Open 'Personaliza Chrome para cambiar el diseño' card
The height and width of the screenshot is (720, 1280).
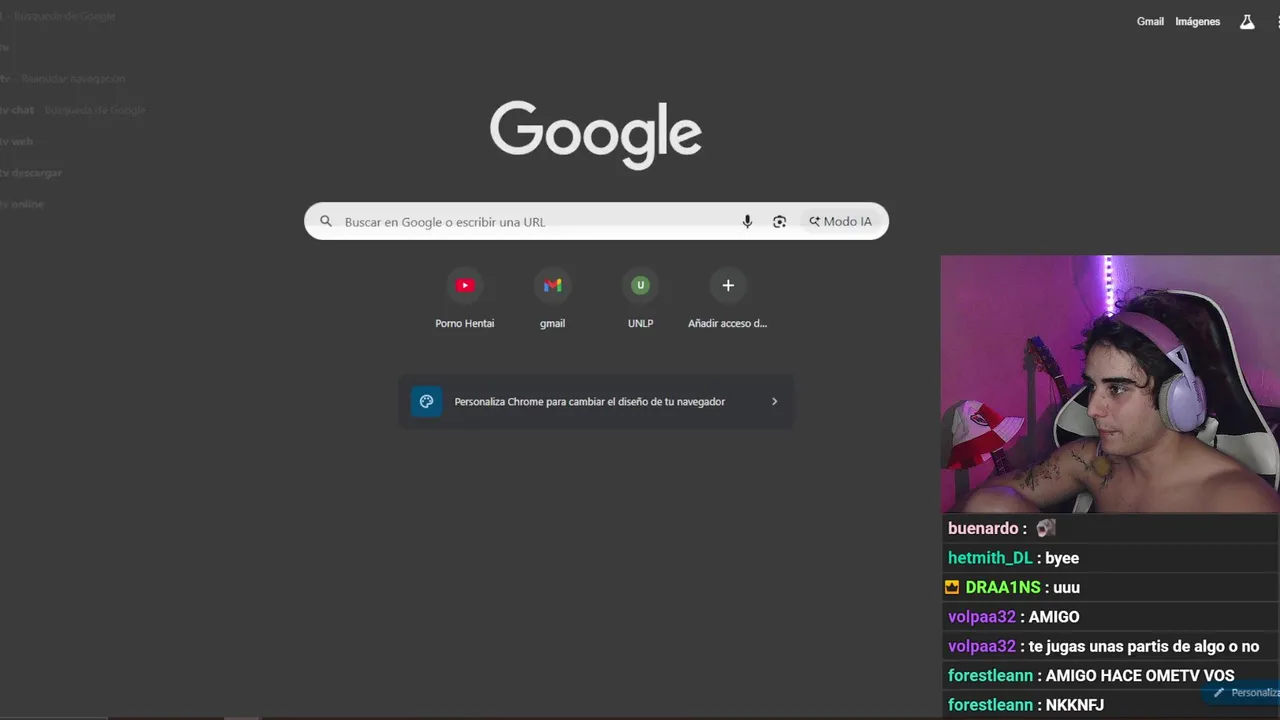pyautogui.click(x=596, y=402)
